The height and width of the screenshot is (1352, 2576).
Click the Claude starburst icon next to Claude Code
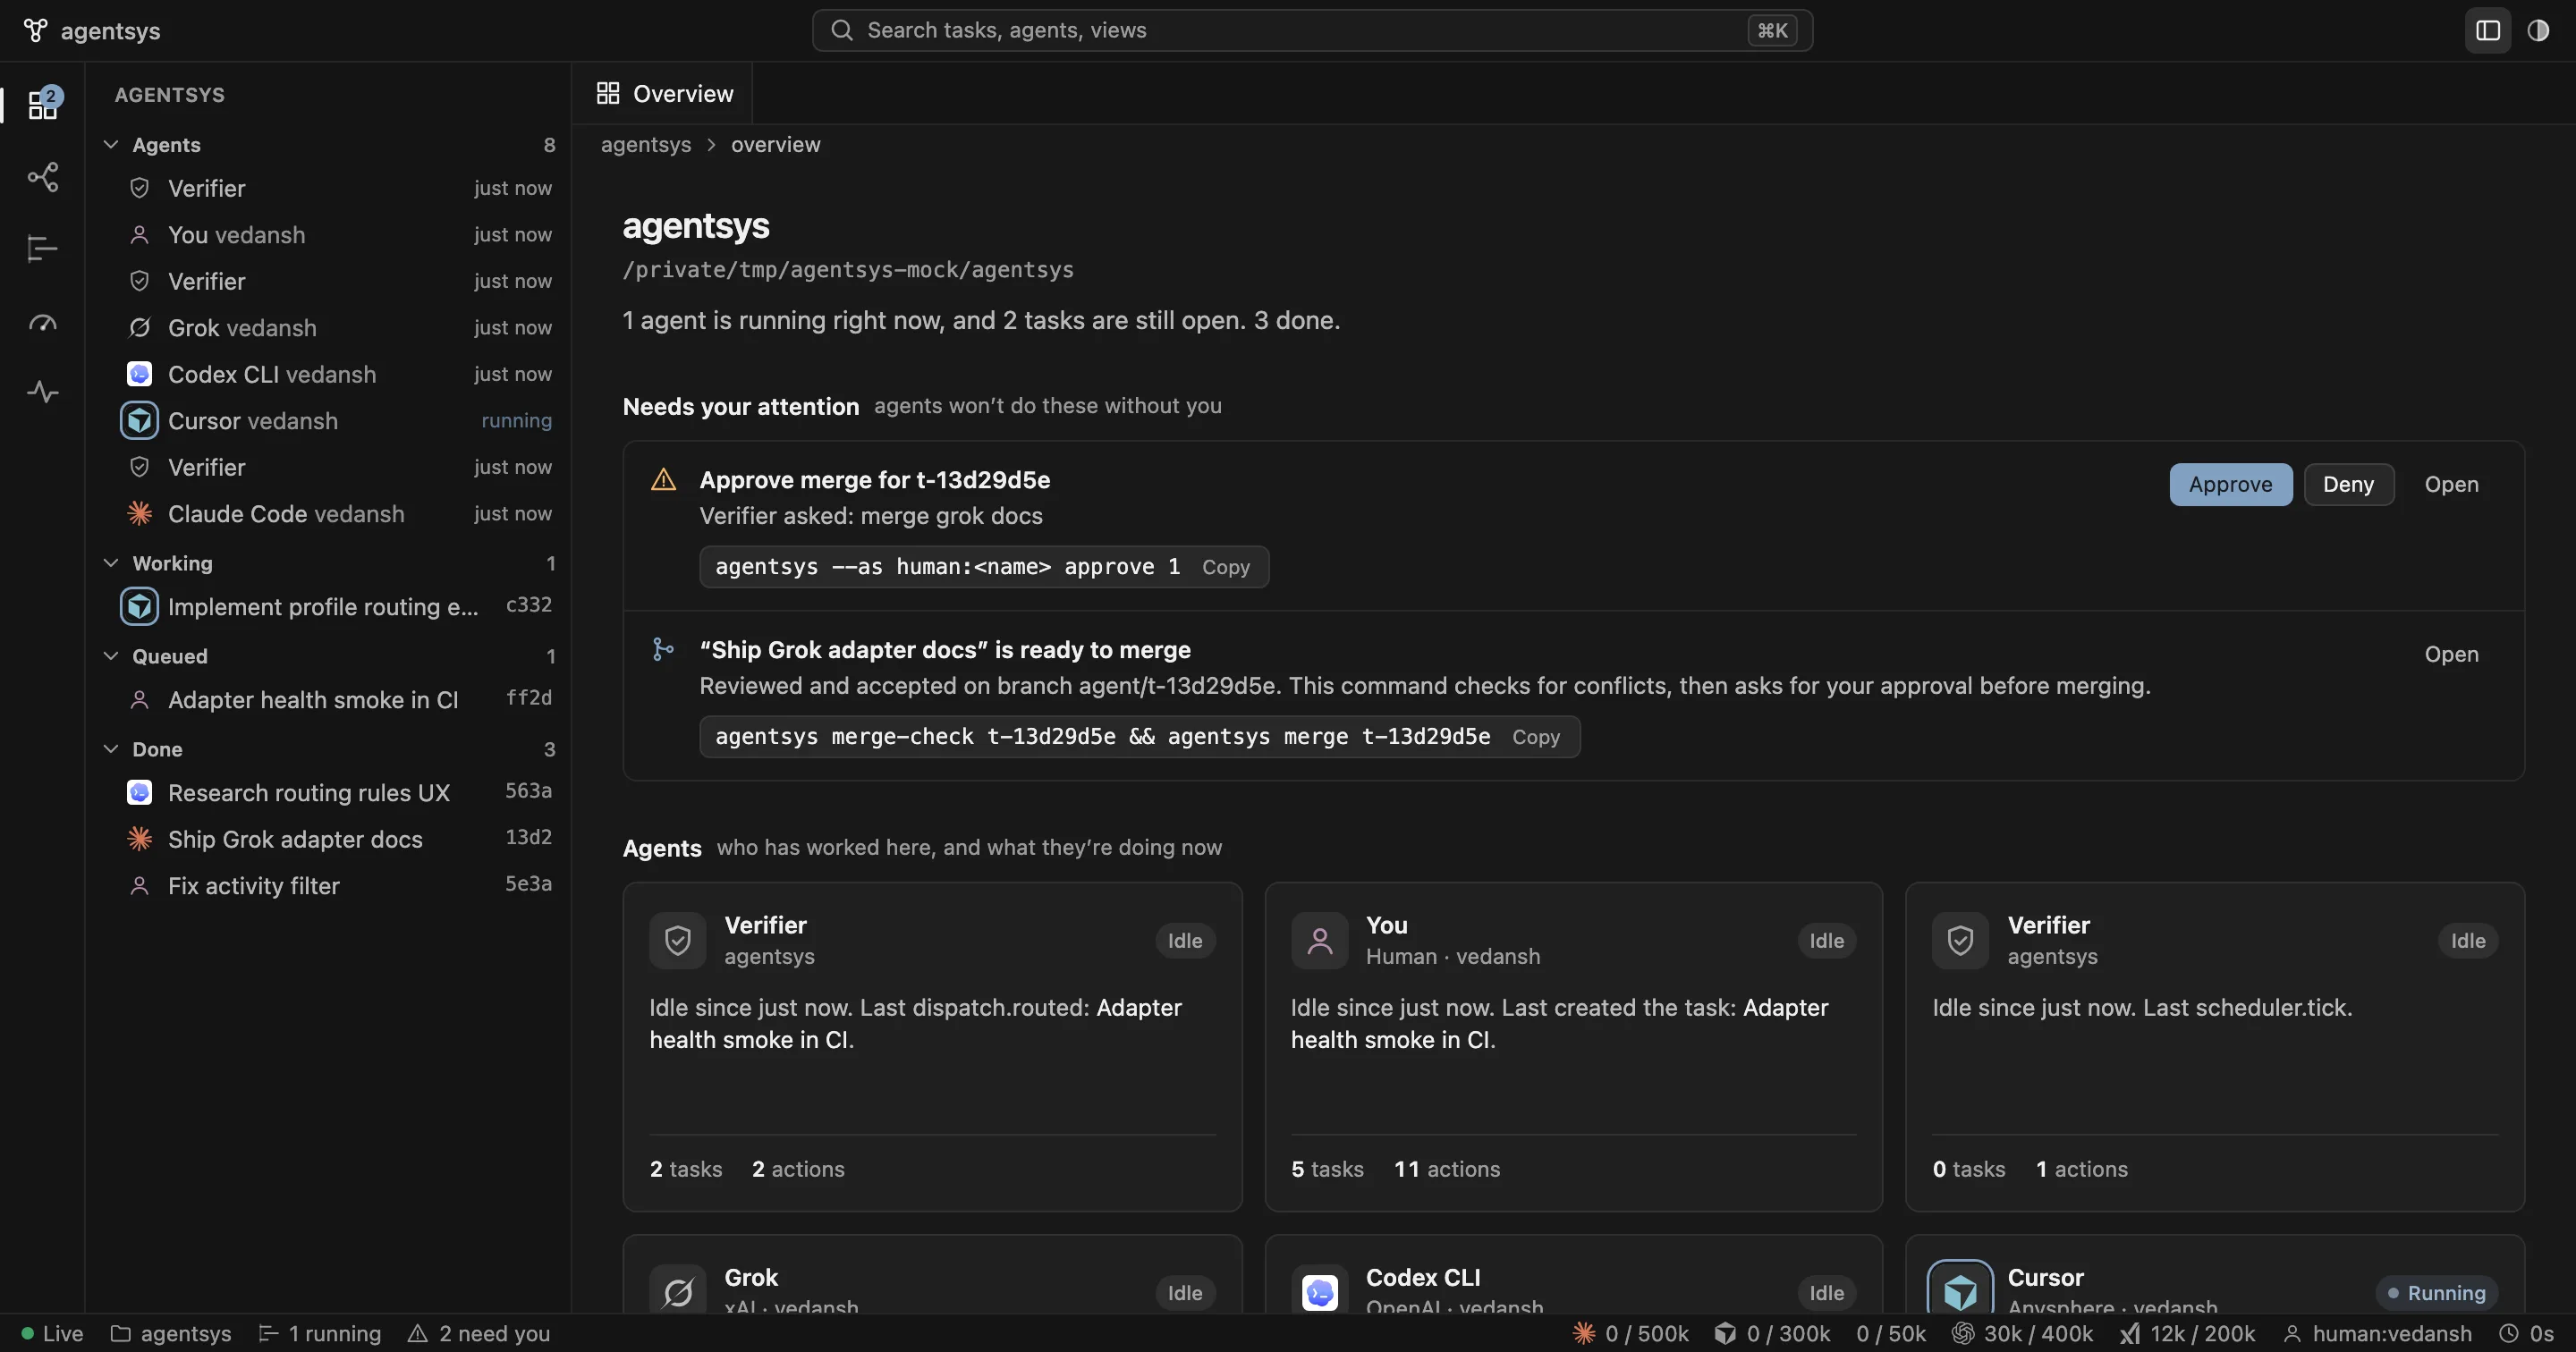click(139, 513)
